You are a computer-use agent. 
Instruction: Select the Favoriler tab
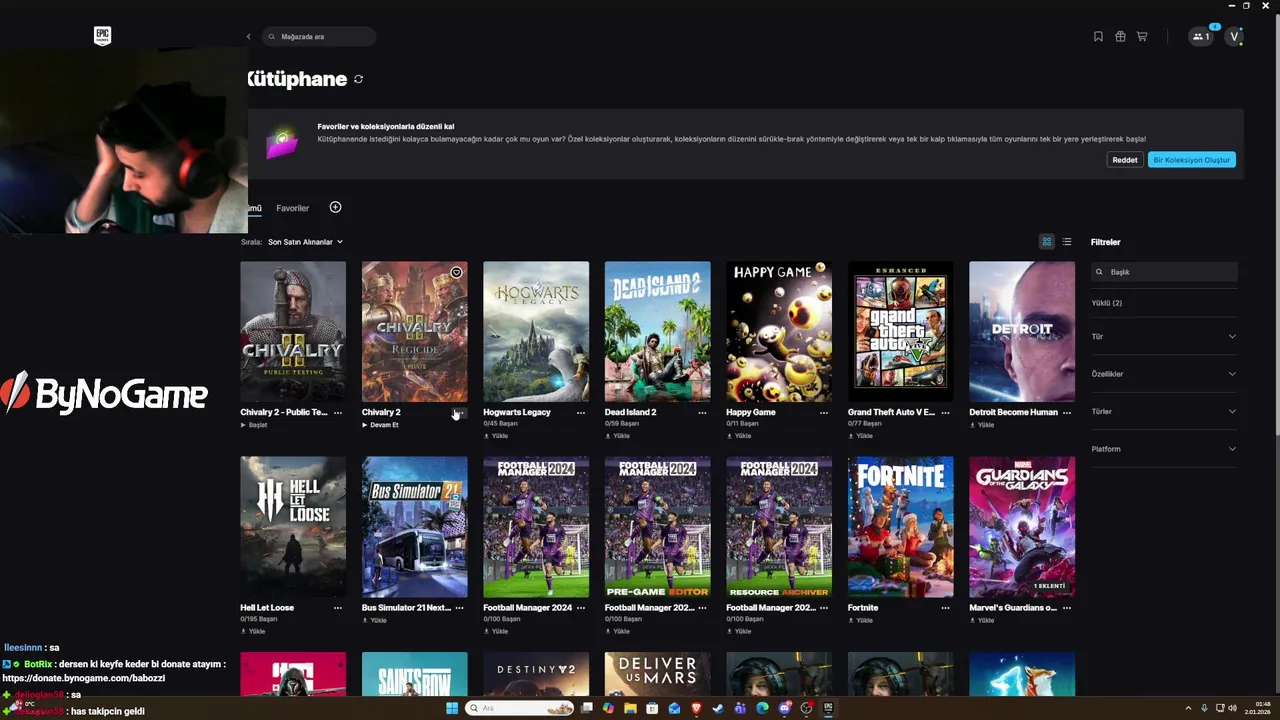(x=293, y=208)
